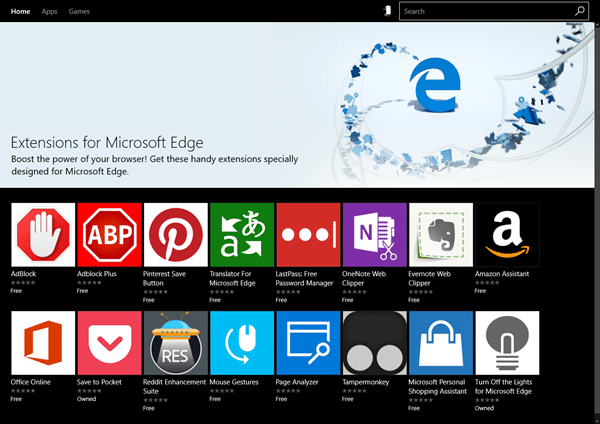Click the AdBlock name label
The image size is (600, 424).
coord(23,274)
